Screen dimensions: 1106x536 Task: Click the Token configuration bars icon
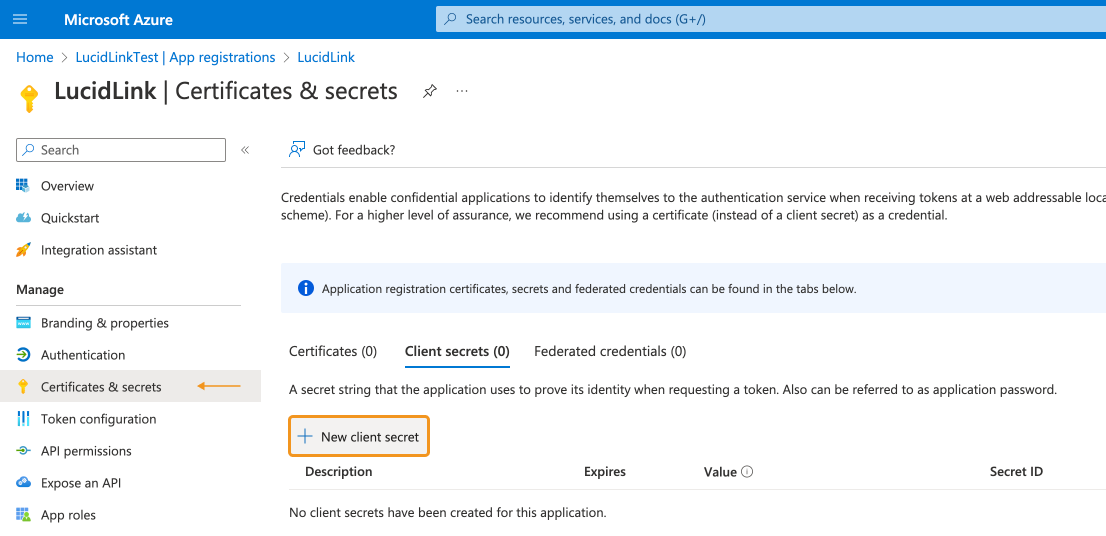tap(23, 419)
